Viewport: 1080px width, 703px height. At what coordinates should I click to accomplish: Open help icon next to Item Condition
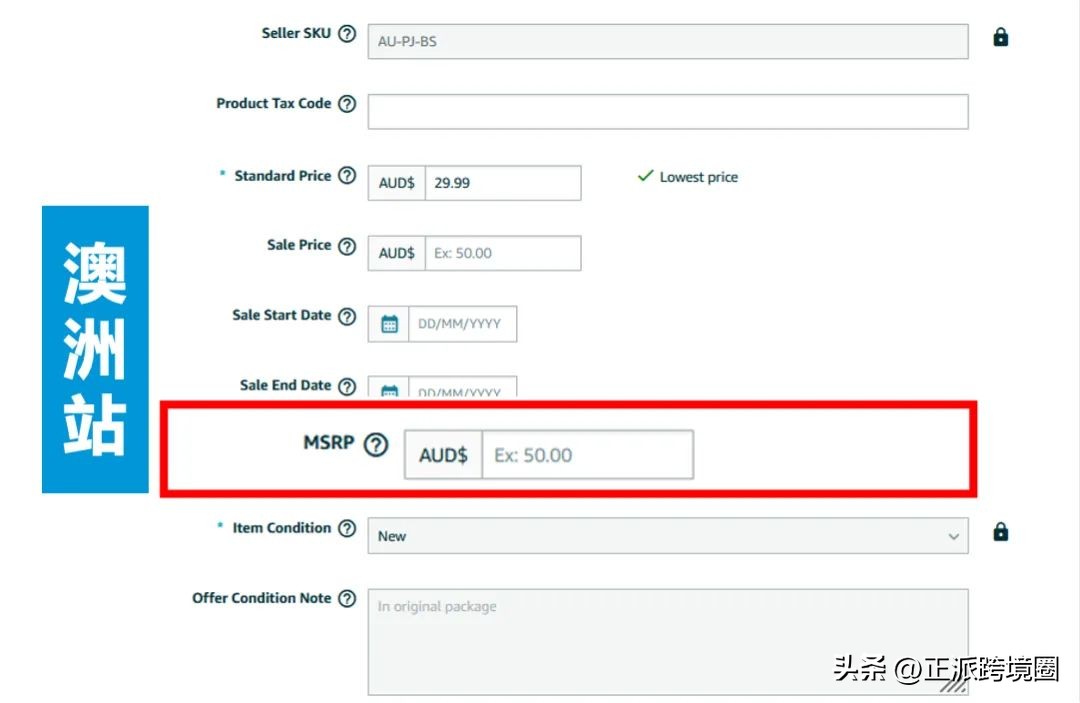(347, 528)
